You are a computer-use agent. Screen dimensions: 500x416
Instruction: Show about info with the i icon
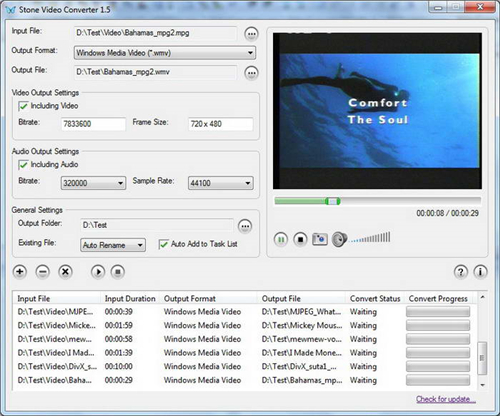click(x=480, y=272)
